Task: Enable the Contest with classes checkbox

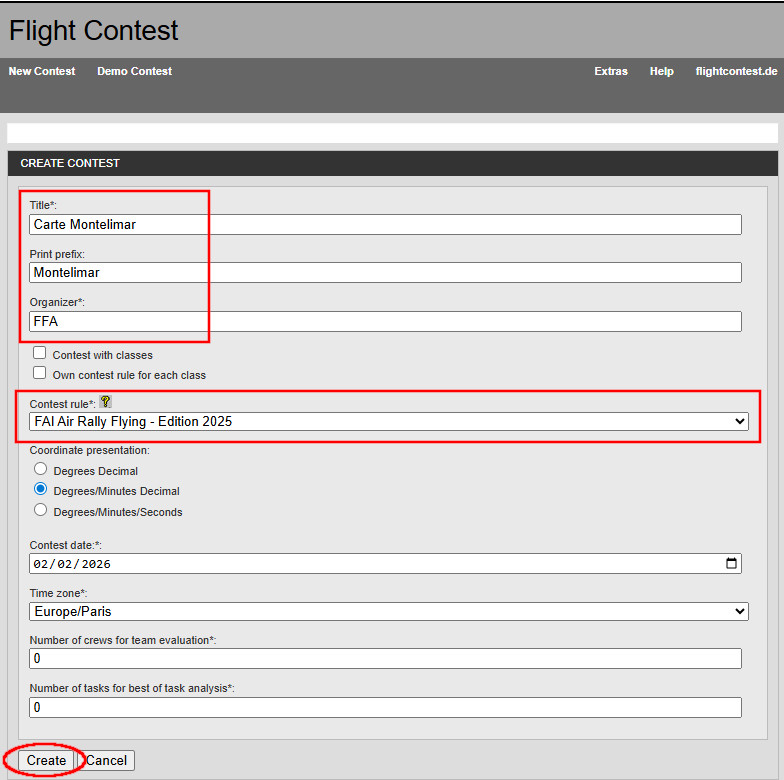Action: (40, 353)
